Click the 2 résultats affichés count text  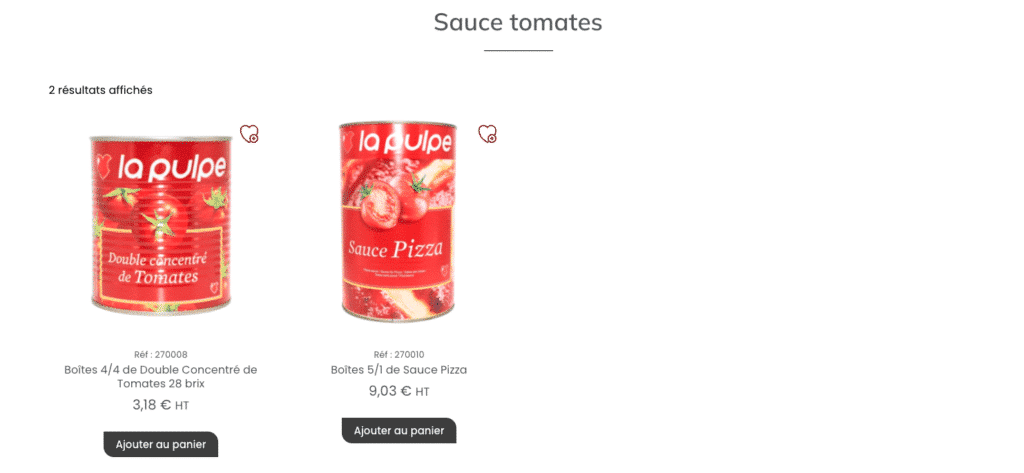pyautogui.click(x=101, y=90)
